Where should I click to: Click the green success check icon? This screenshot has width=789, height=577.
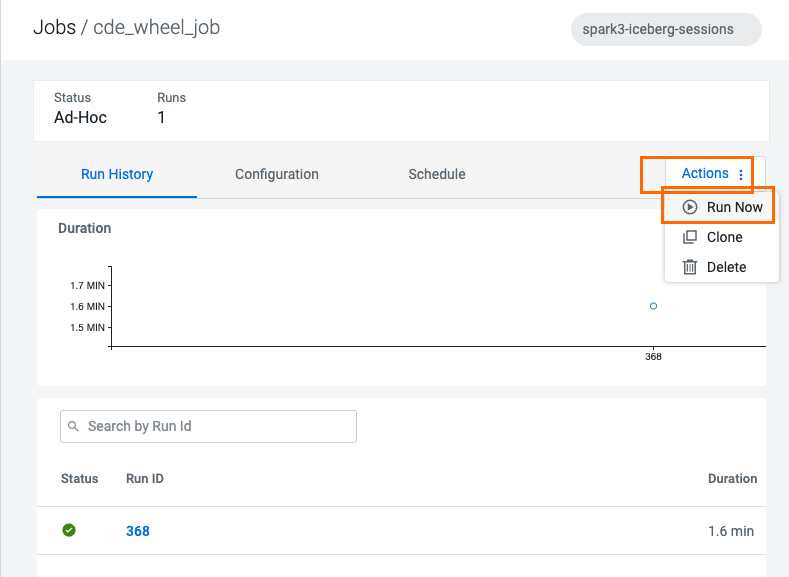pos(69,530)
